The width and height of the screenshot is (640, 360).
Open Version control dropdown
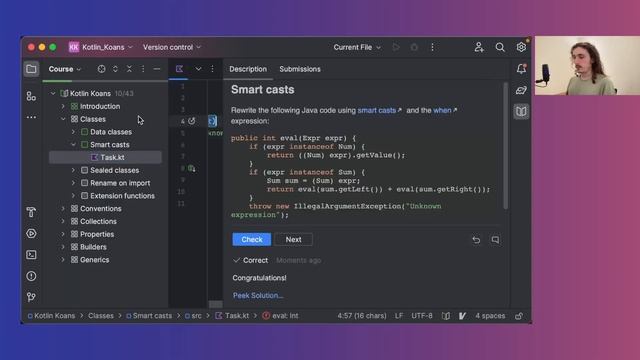point(172,47)
